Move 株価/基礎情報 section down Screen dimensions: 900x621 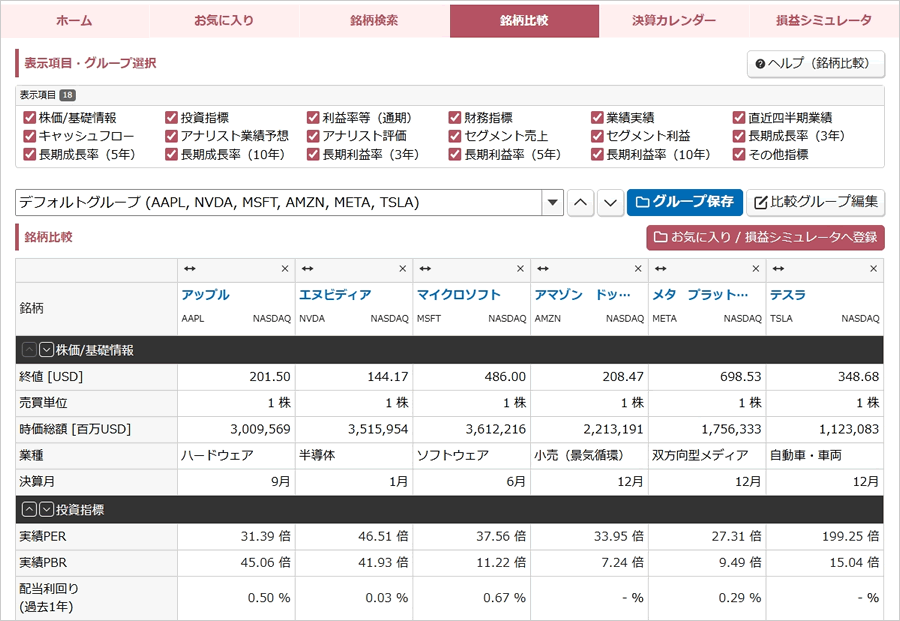(x=46, y=350)
